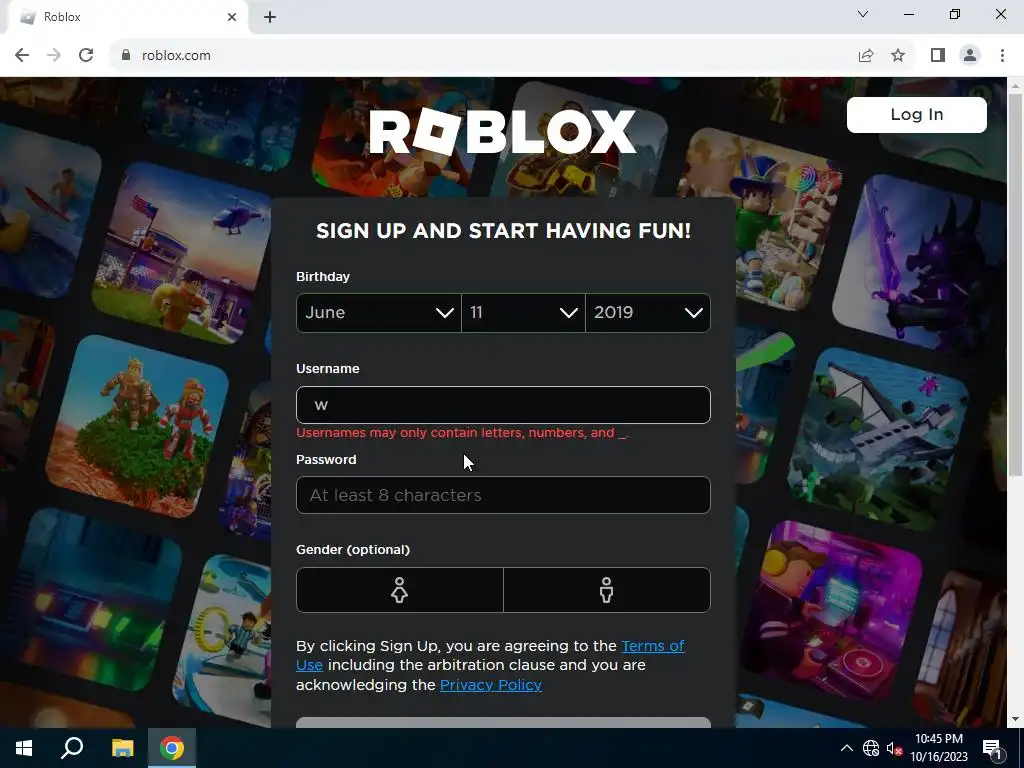The height and width of the screenshot is (768, 1024).
Task: Select the female gender icon
Action: pos(400,590)
